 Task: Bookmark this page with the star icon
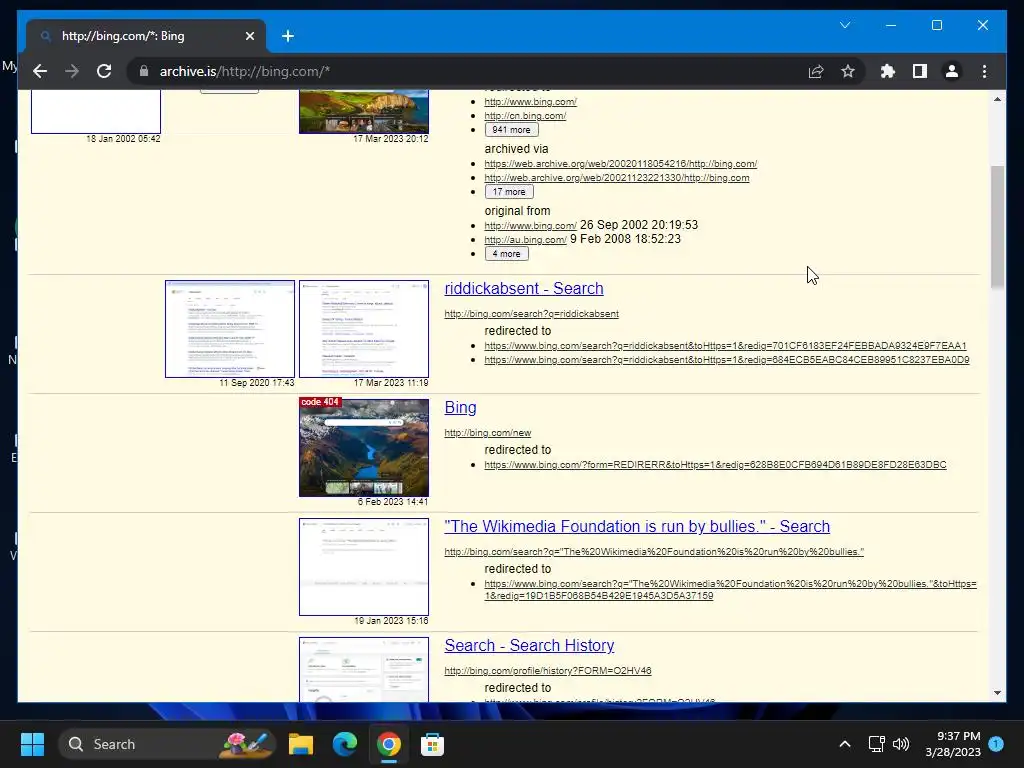[848, 71]
